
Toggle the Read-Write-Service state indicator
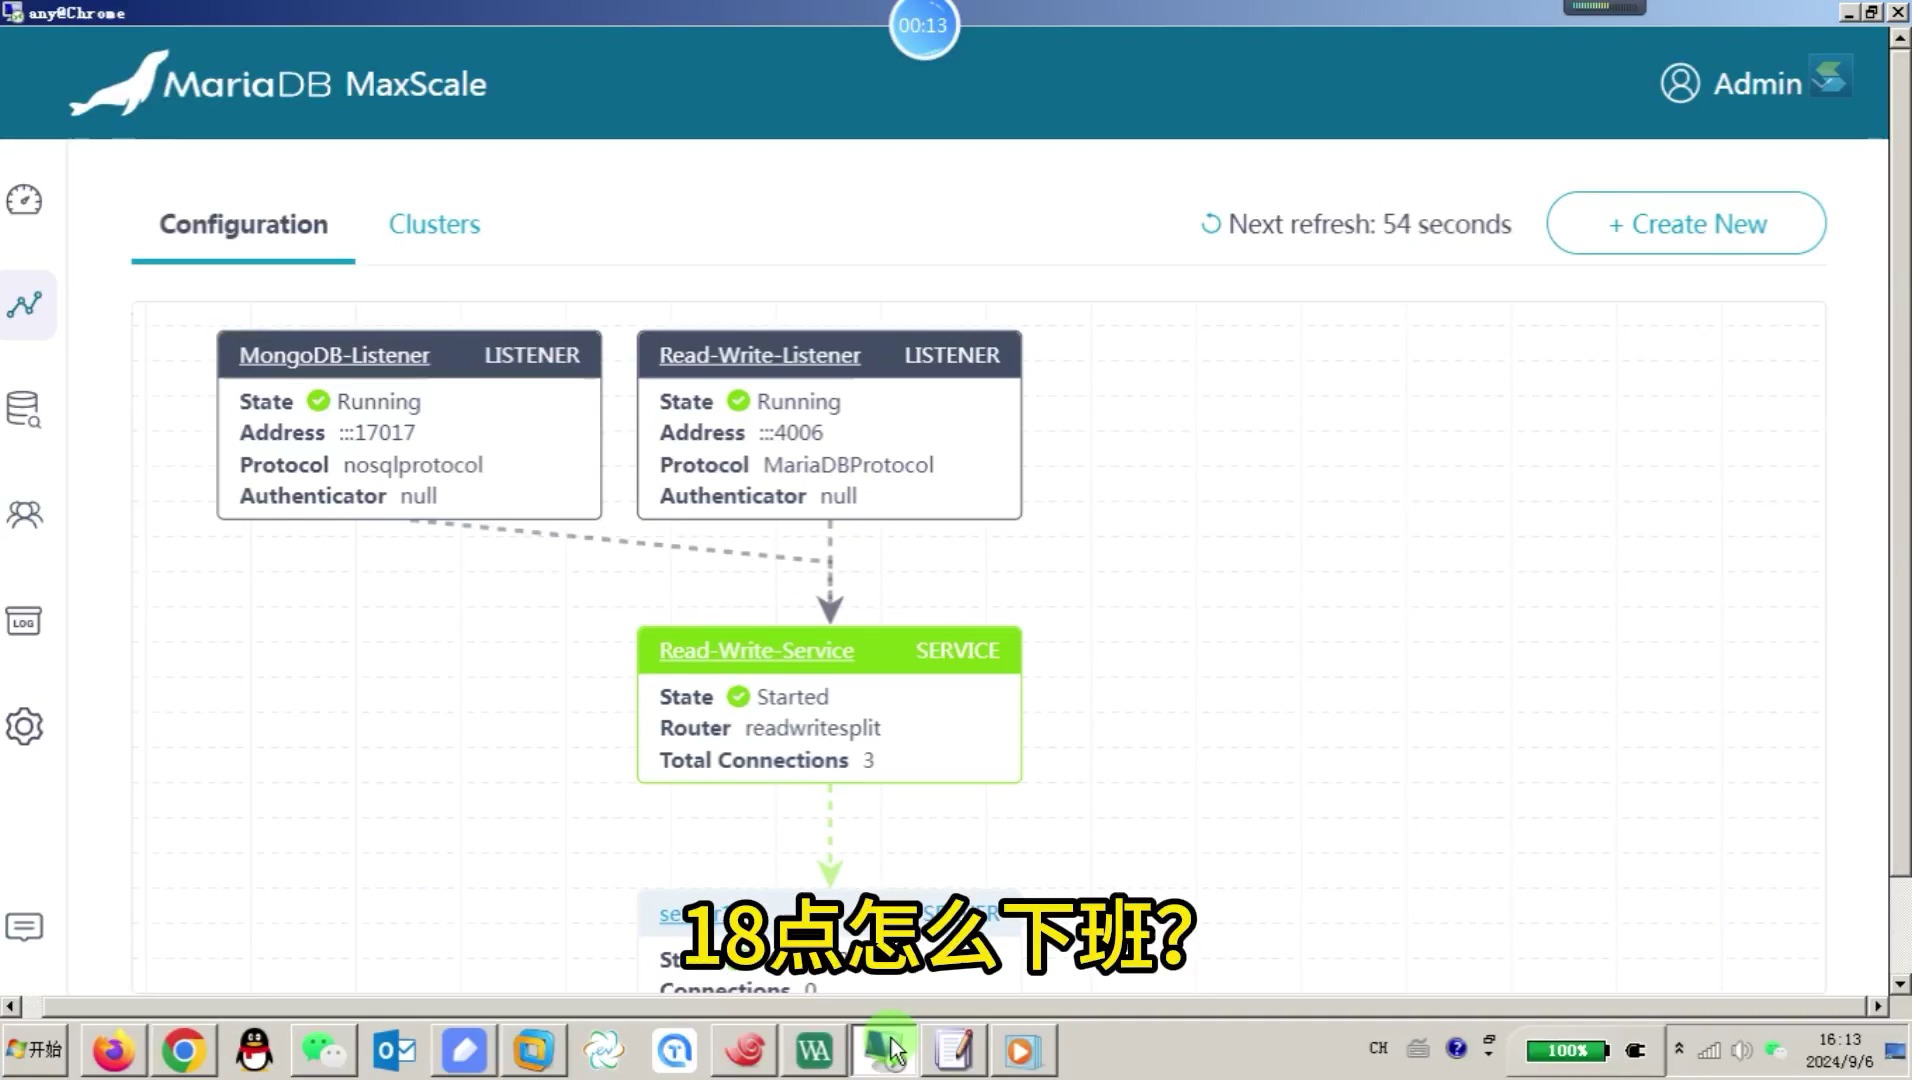click(738, 696)
